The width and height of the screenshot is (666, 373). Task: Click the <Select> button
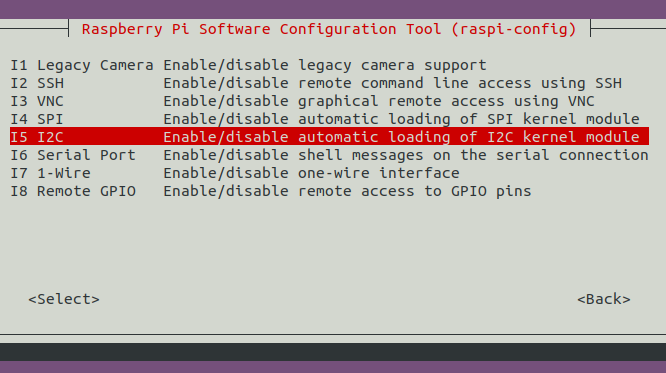[64, 299]
